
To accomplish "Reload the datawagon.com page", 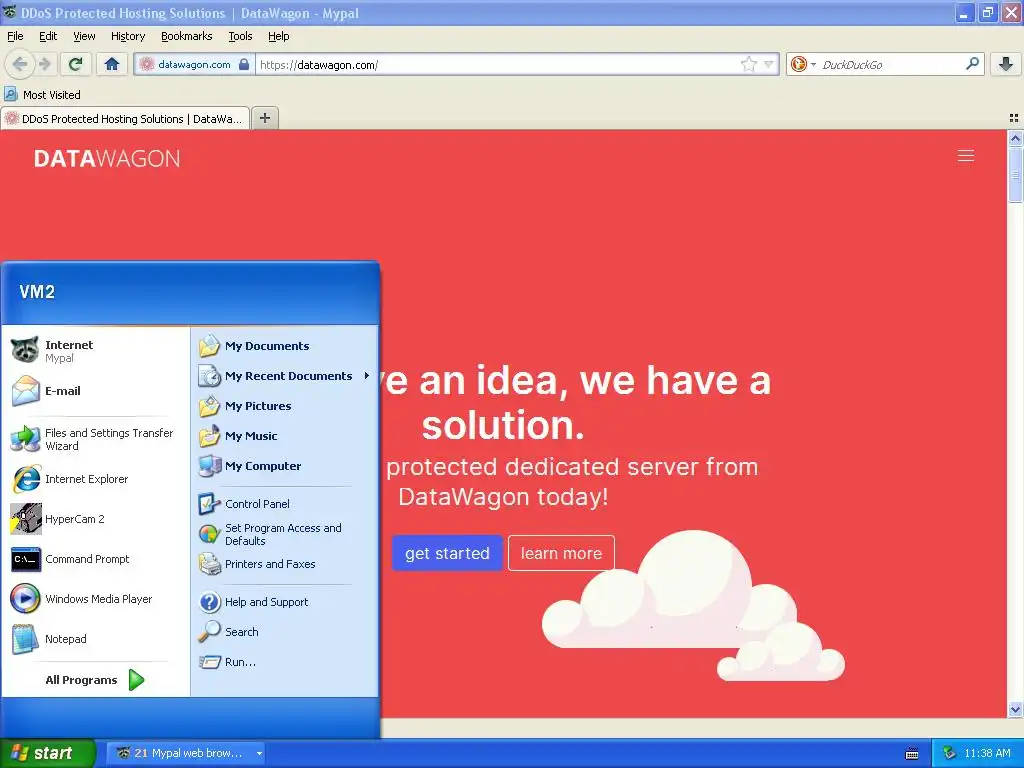I will point(76,64).
